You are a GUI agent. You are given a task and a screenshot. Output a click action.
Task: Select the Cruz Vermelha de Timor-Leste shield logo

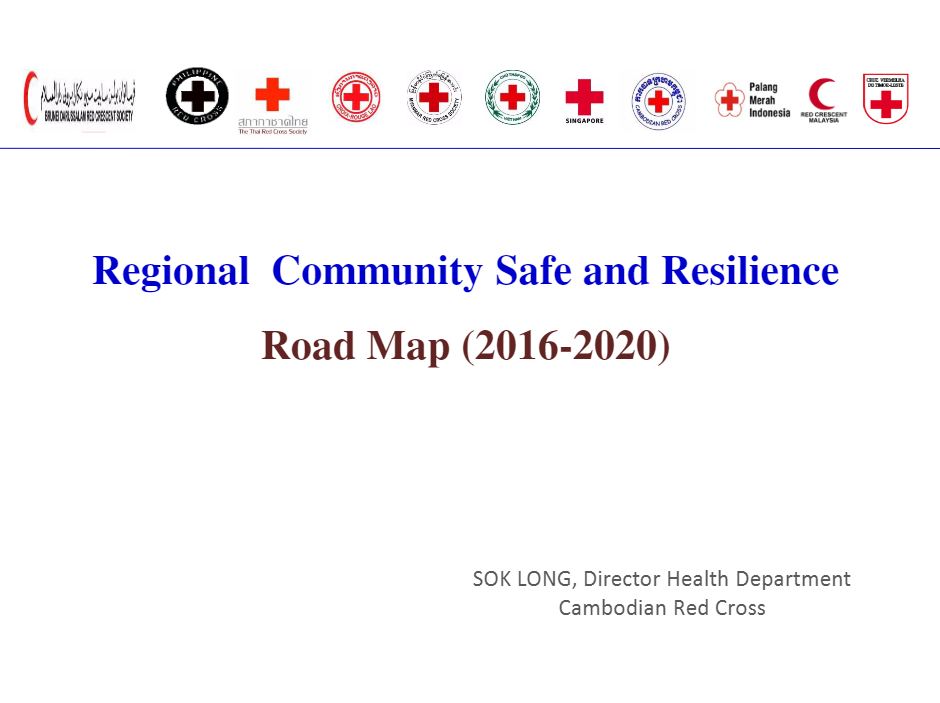click(x=884, y=100)
